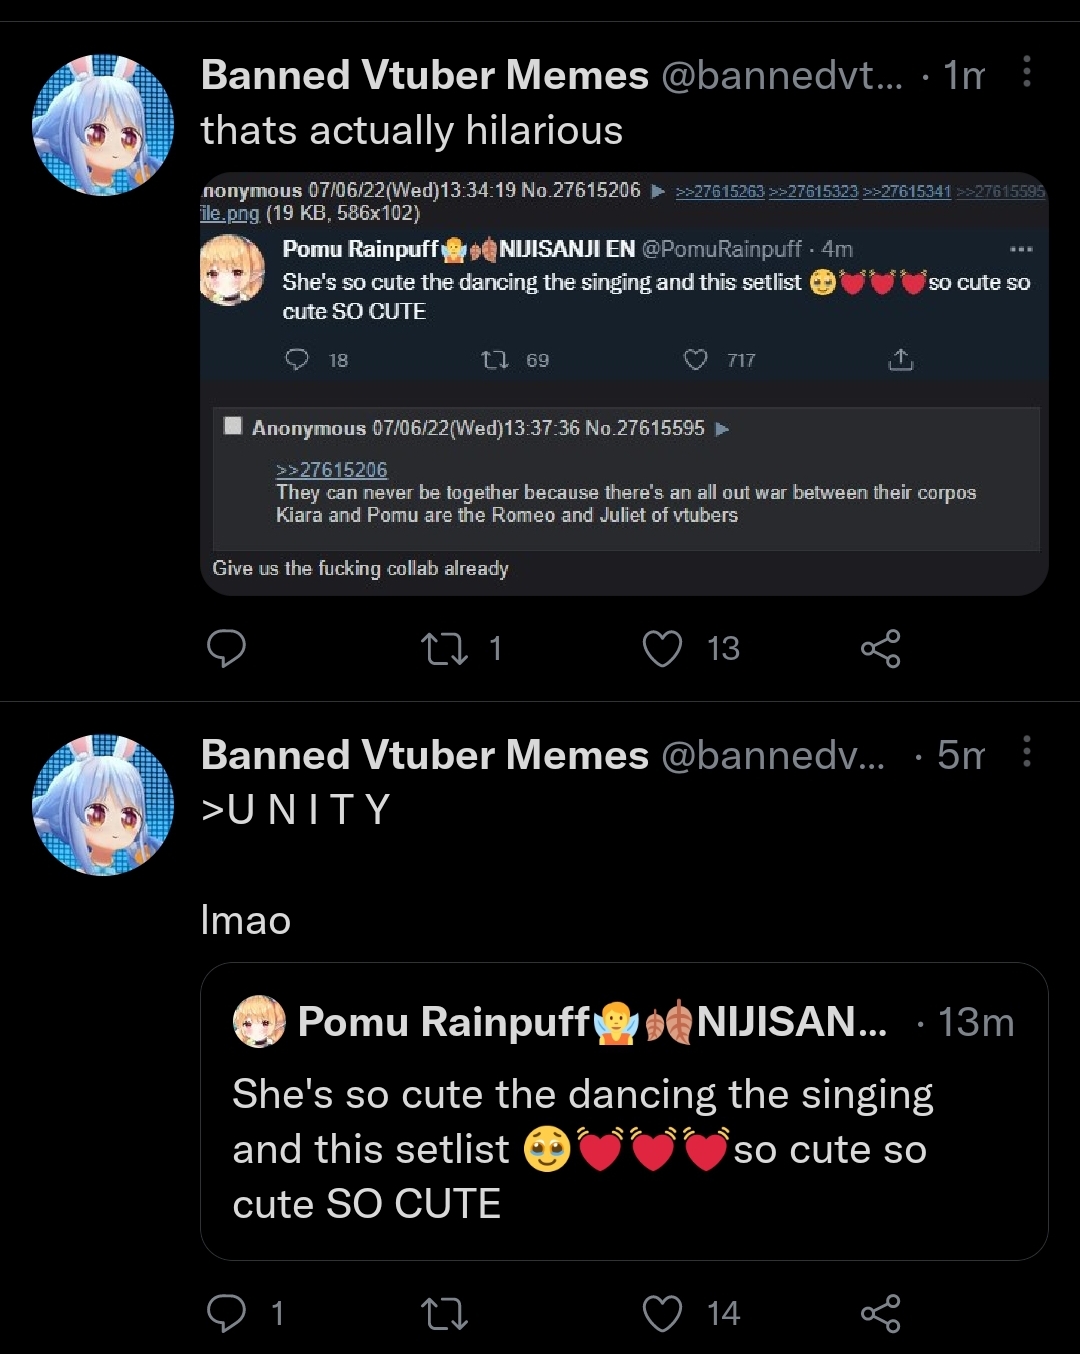
Task: Tap the "thats actually hilarious" tweet text
Action: pyautogui.click(x=412, y=131)
